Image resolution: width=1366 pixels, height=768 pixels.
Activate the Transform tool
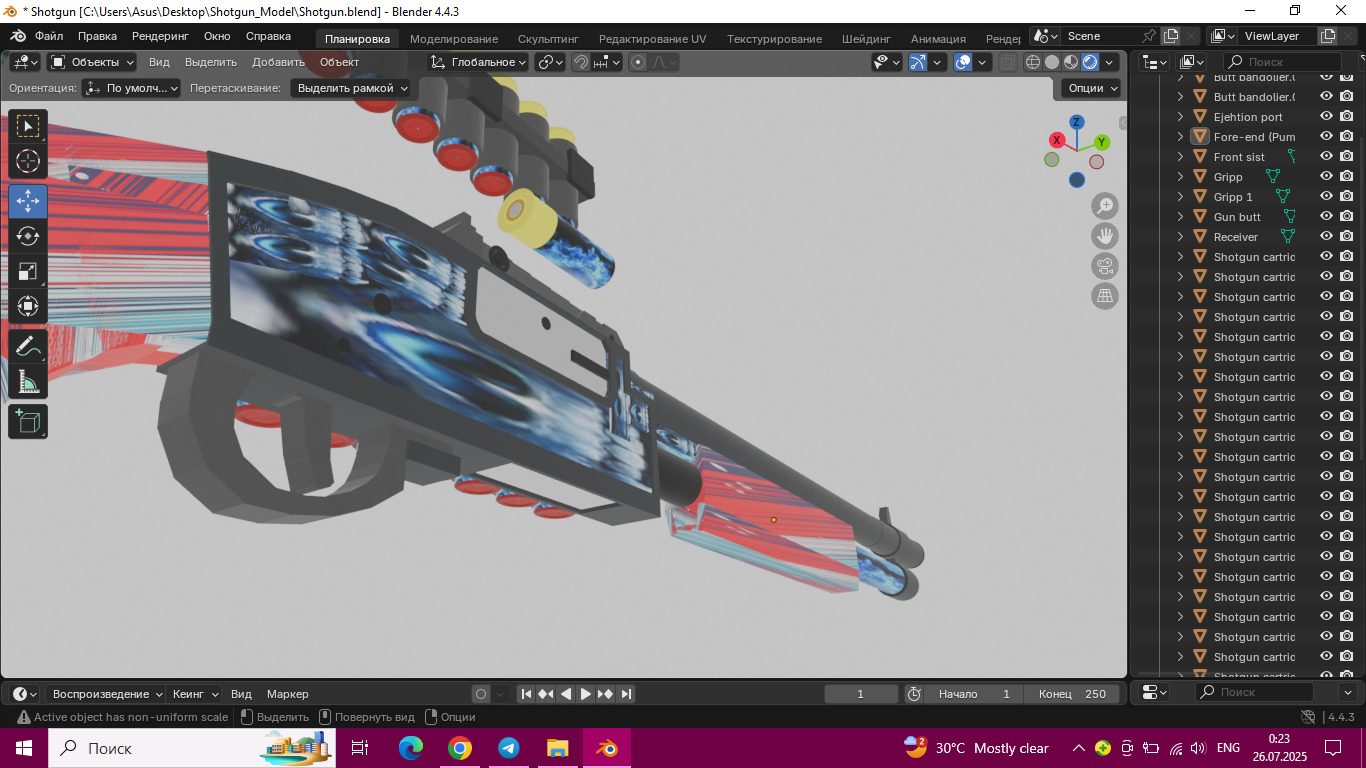click(x=28, y=307)
